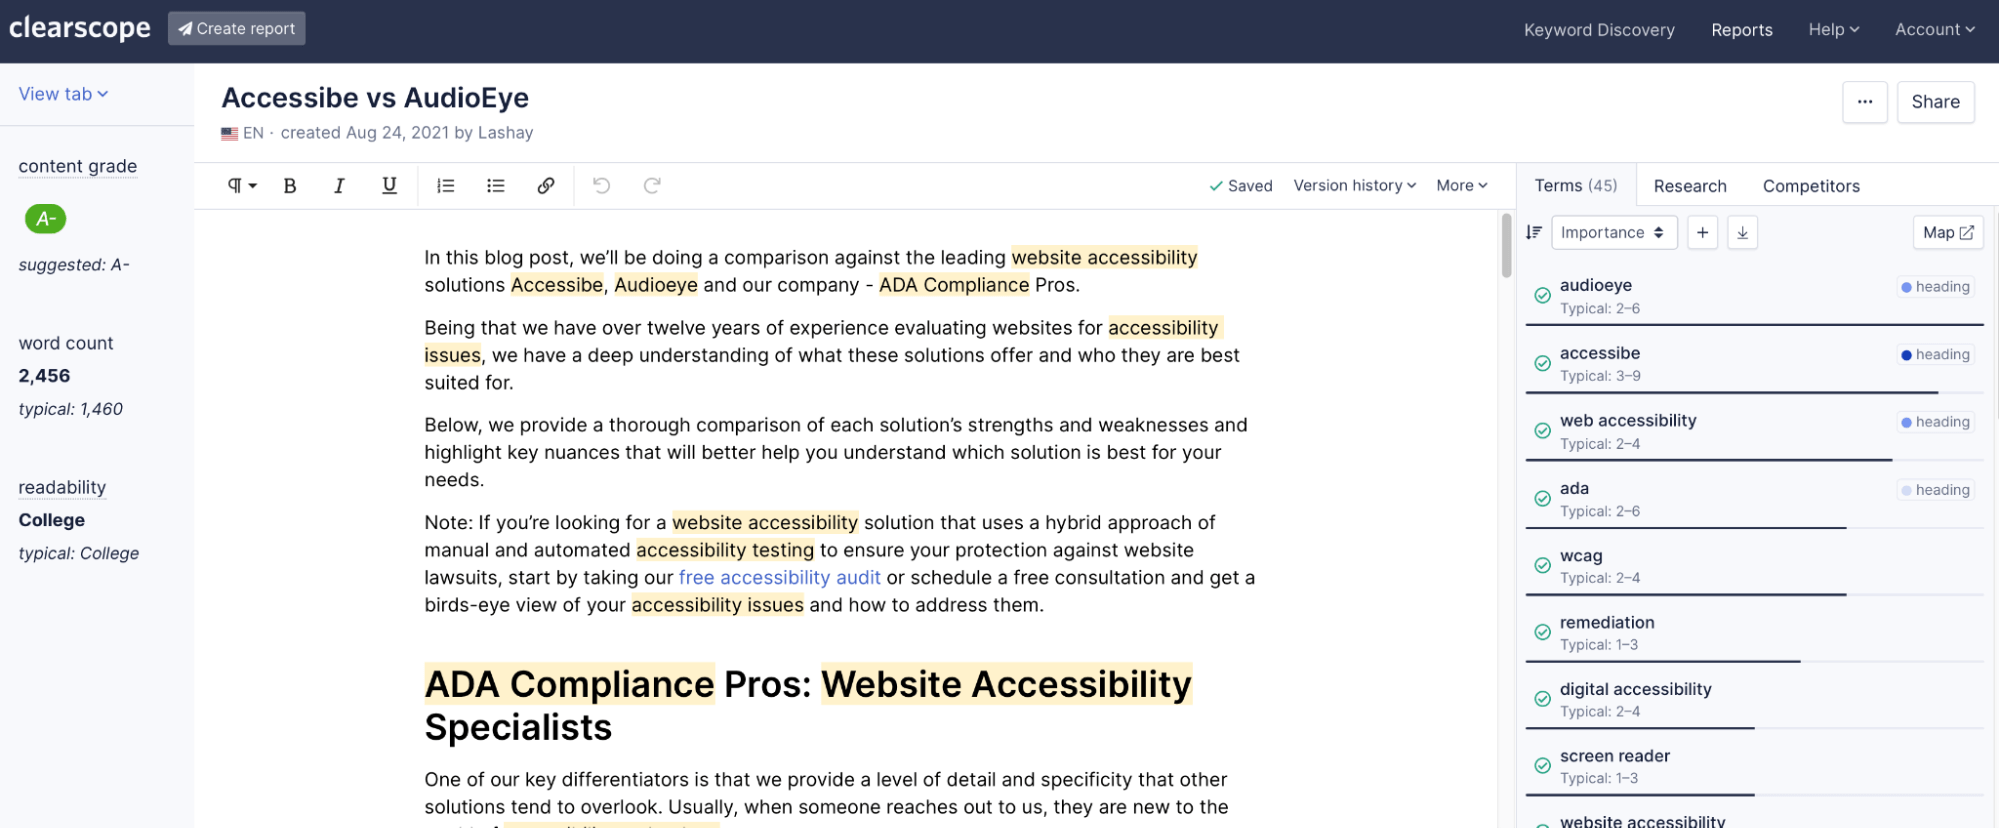Click the US flag EN language indicator
The height and width of the screenshot is (828, 1999).
242,133
